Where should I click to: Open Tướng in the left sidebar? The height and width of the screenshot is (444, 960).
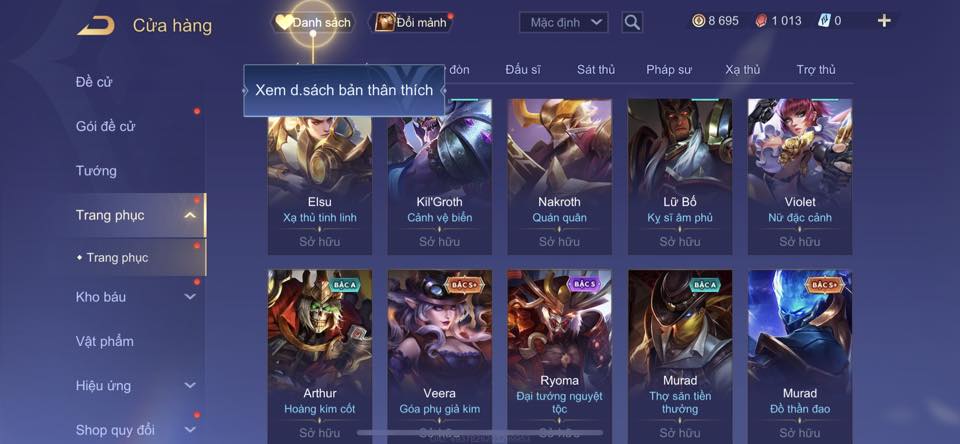click(96, 171)
